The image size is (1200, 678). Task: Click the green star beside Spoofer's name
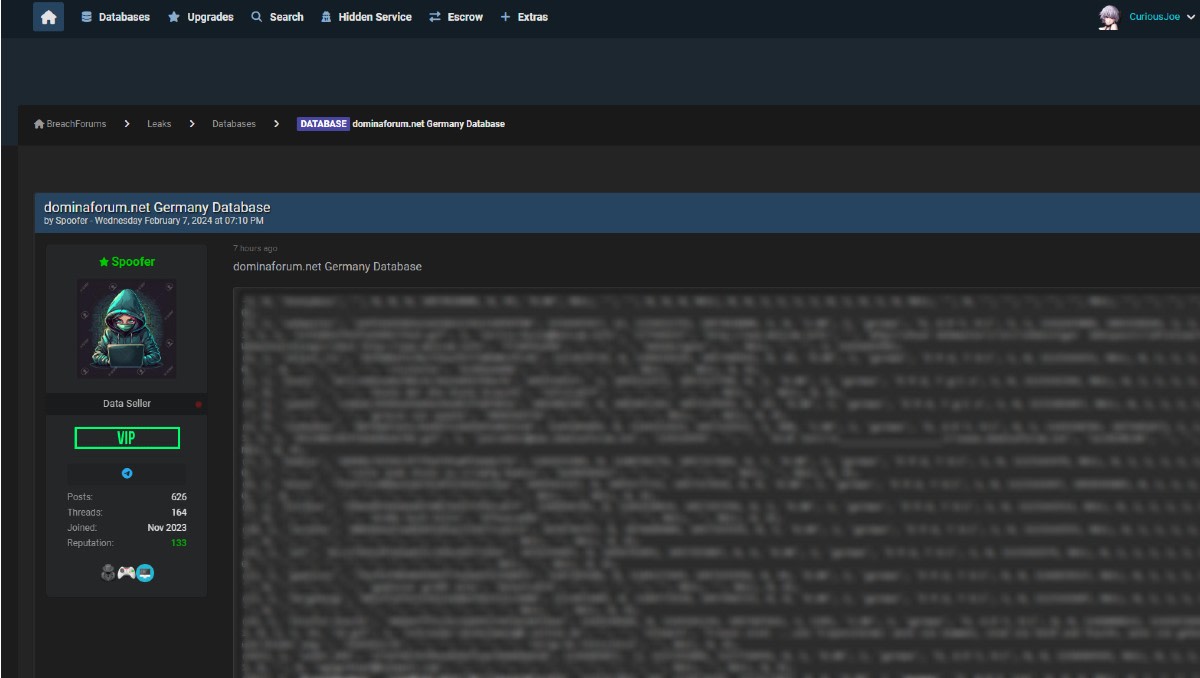[x=102, y=261]
